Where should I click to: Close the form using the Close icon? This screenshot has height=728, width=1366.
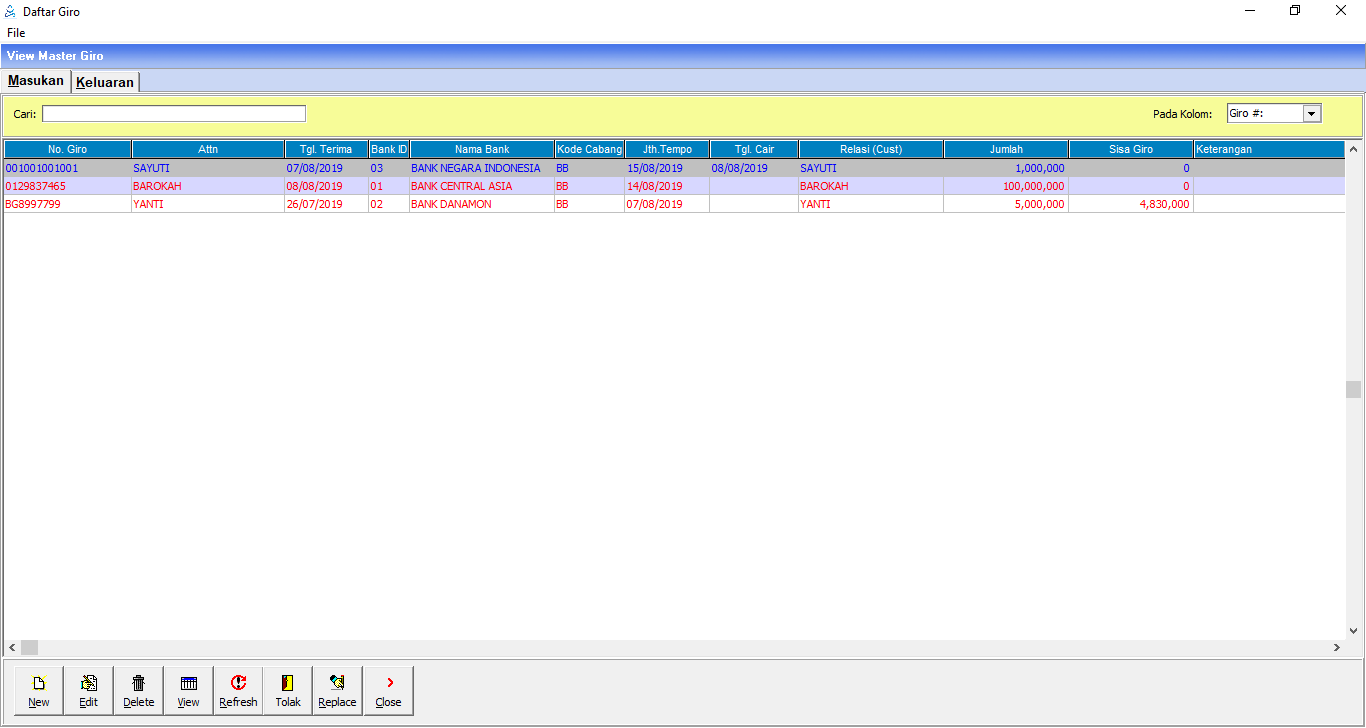(x=388, y=684)
